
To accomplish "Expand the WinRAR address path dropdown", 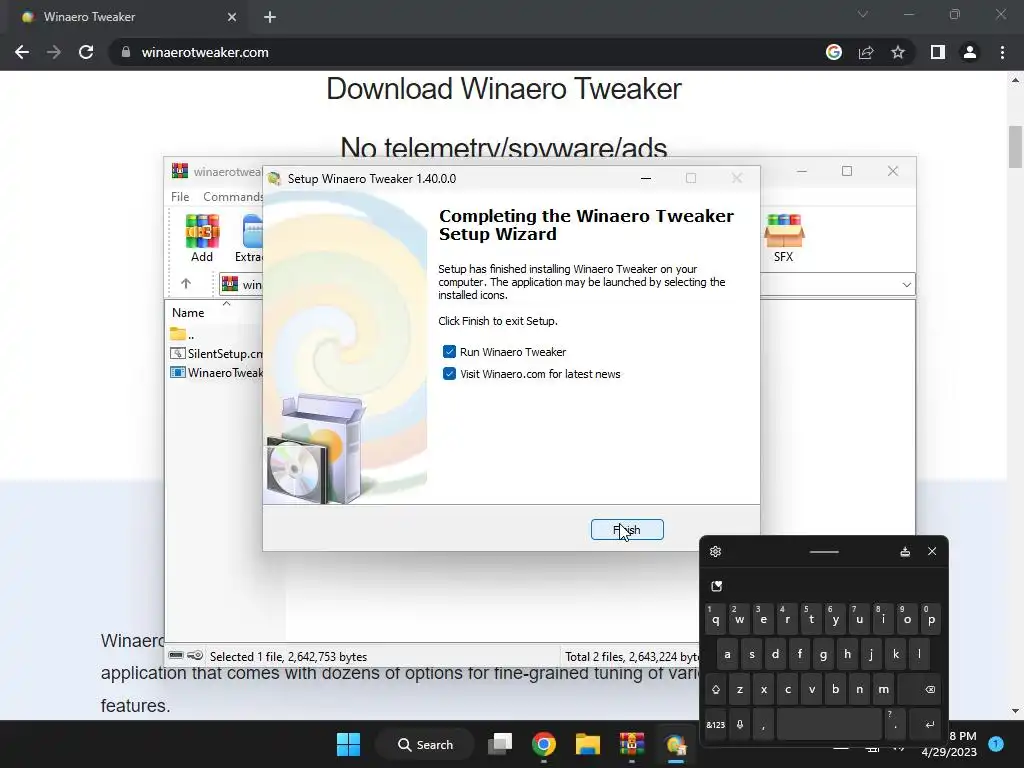I will pyautogui.click(x=906, y=285).
